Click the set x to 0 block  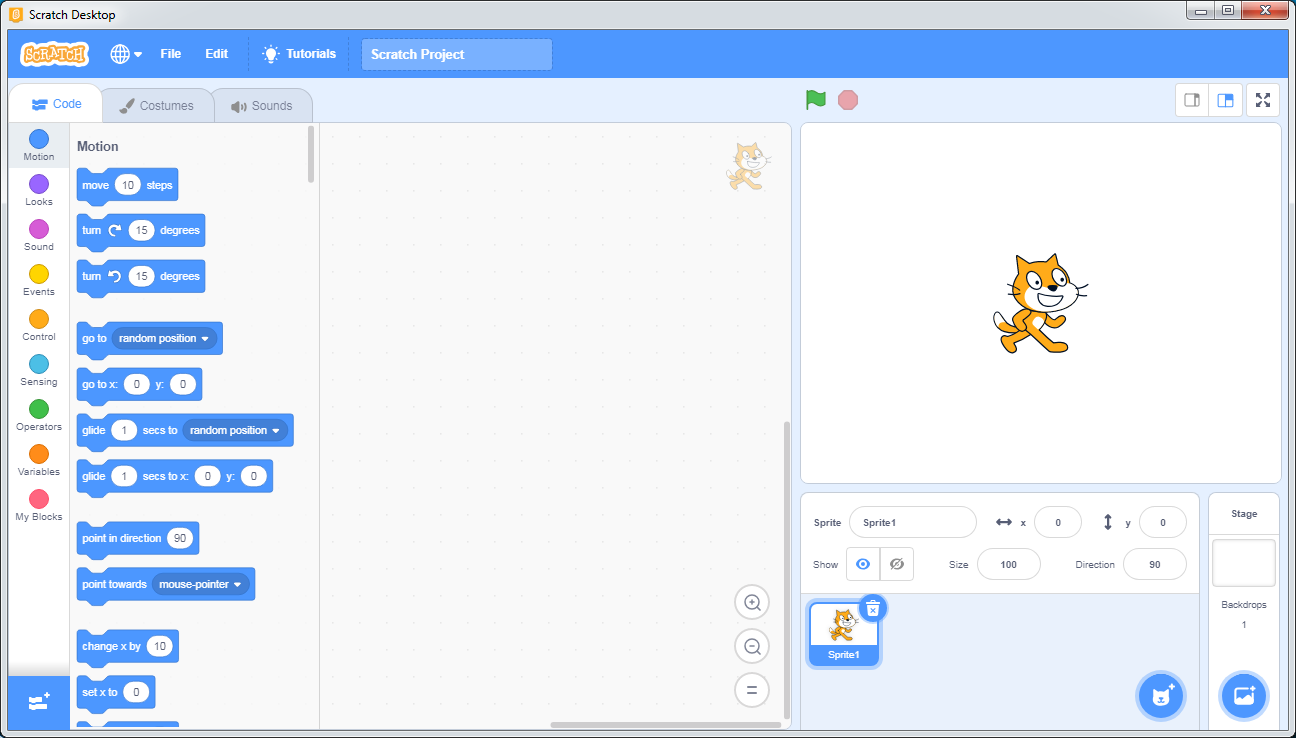click(116, 692)
